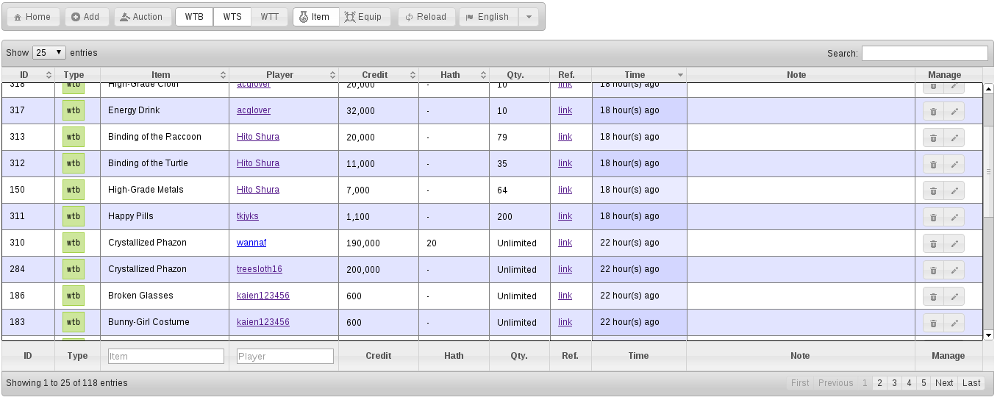Open wannaf player link
Image resolution: width=1000 pixels, height=400 pixels.
pyautogui.click(x=251, y=242)
